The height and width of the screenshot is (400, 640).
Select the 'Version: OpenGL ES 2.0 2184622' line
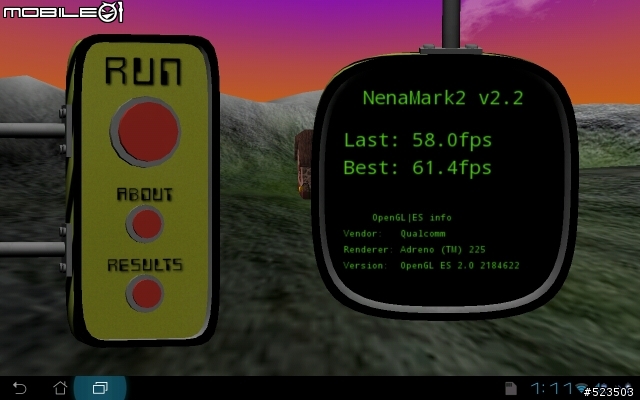click(x=431, y=265)
